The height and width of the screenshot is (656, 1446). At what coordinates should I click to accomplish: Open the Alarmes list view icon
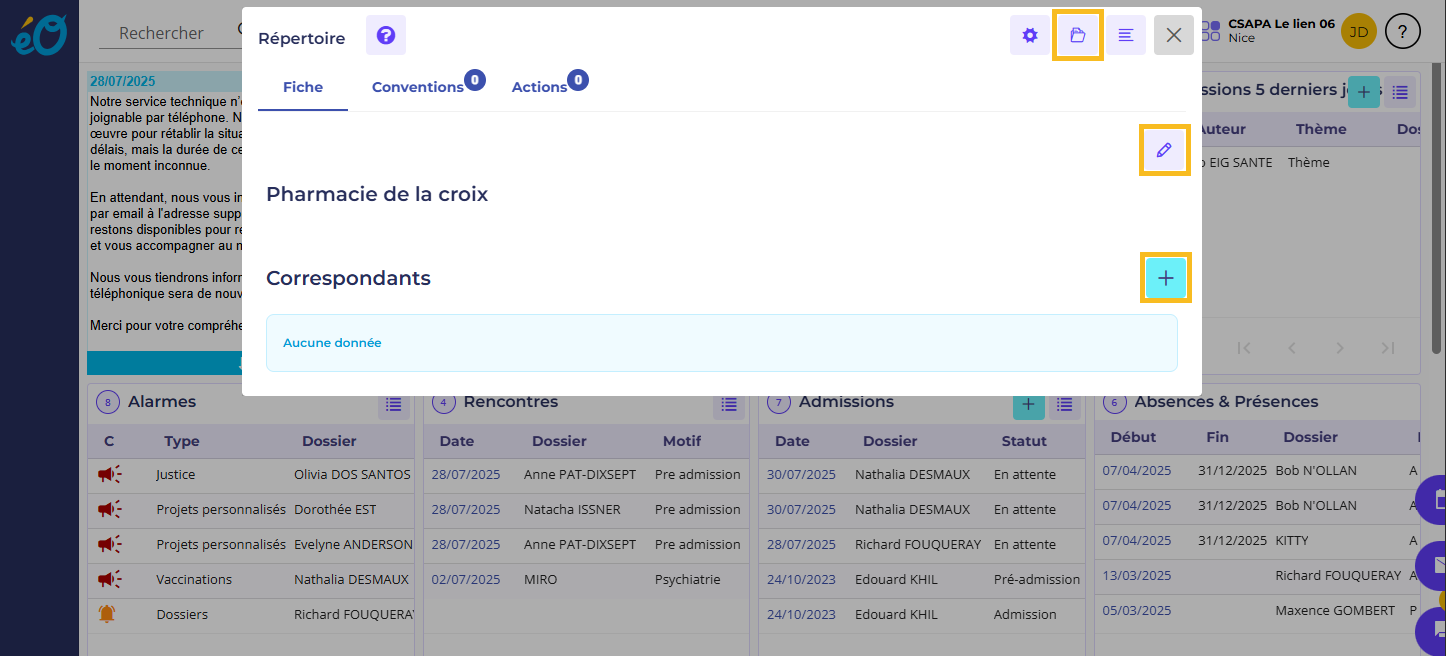tap(394, 404)
